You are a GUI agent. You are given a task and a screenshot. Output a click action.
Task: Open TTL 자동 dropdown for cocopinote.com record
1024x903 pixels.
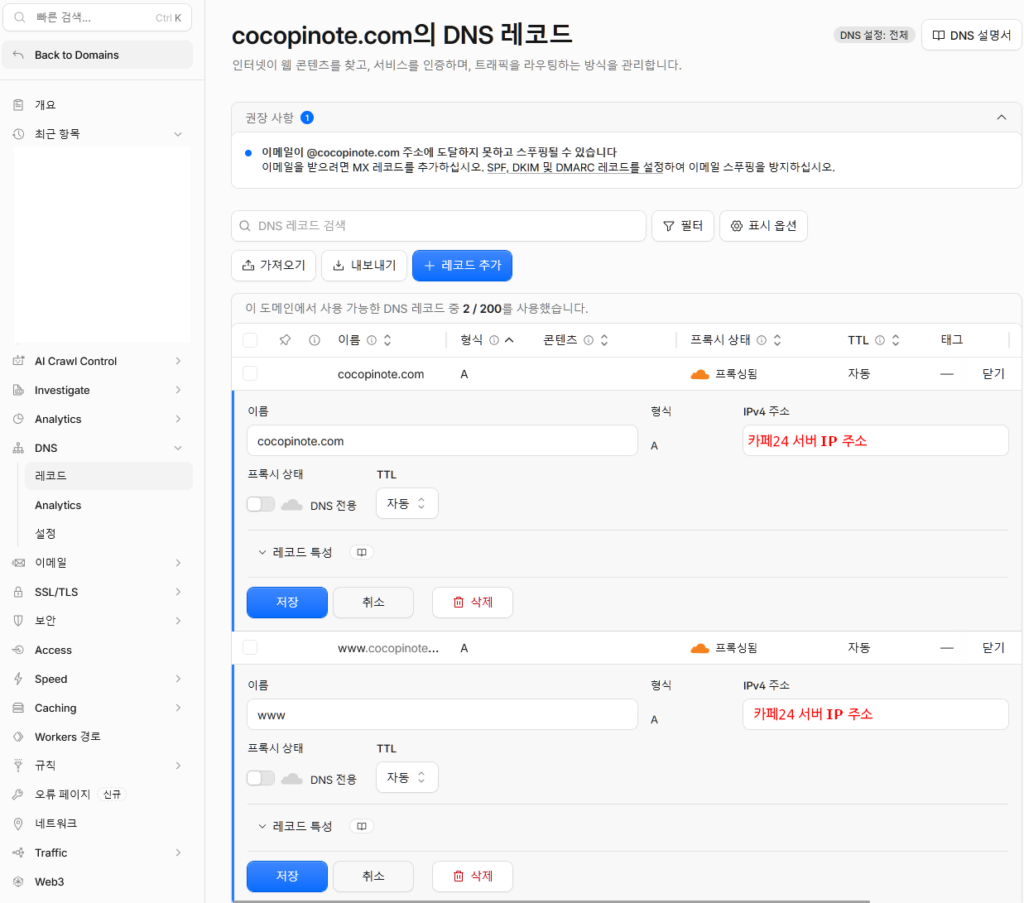pyautogui.click(x=406, y=503)
